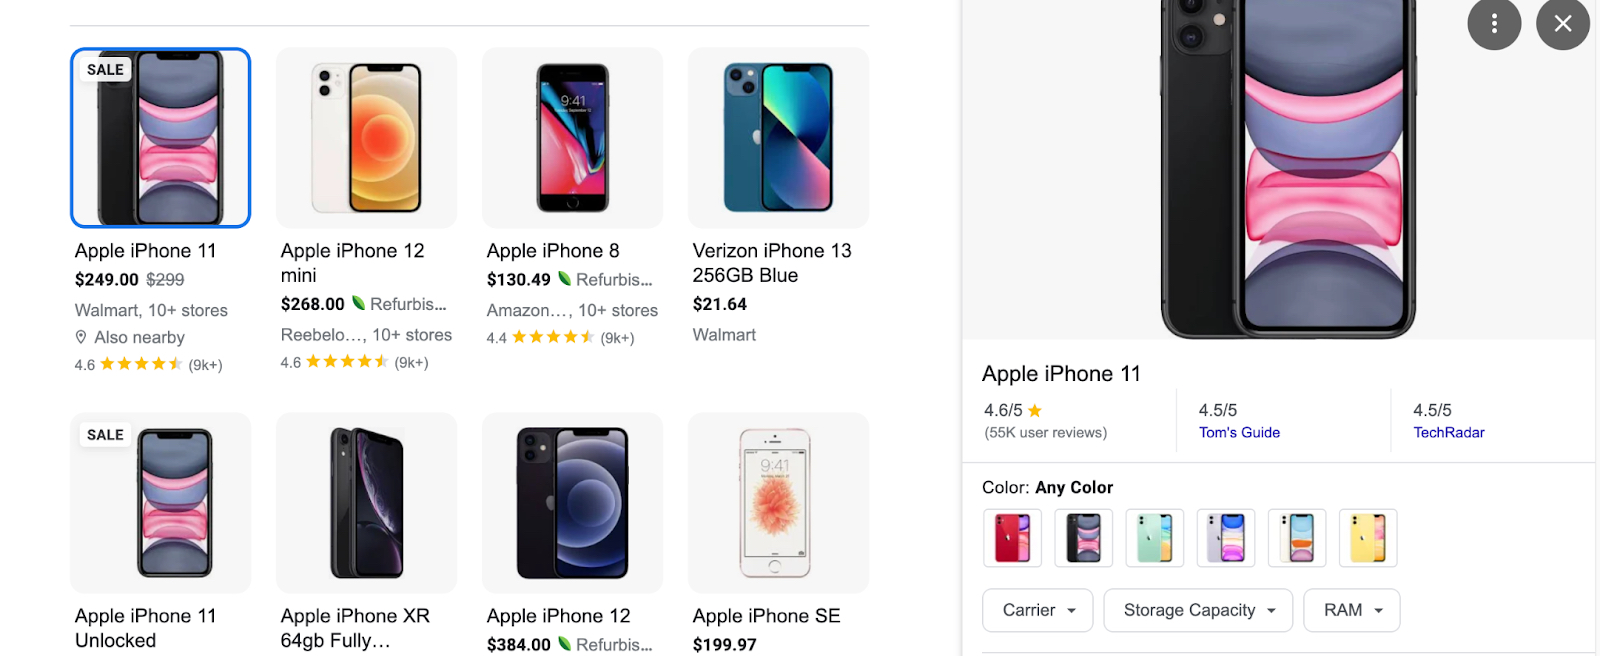The width and height of the screenshot is (1600, 656).
Task: Open the TechRadar review link
Action: pos(1448,433)
